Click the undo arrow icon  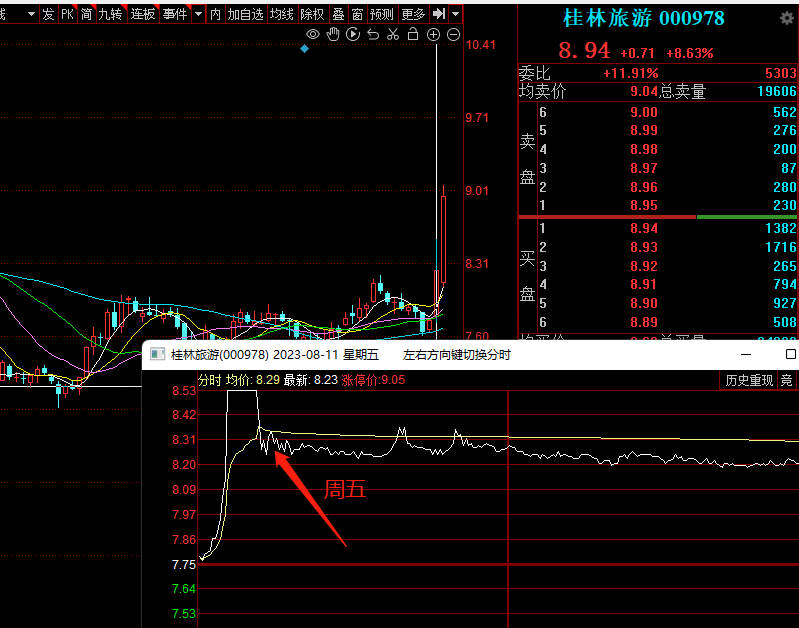tap(373, 35)
